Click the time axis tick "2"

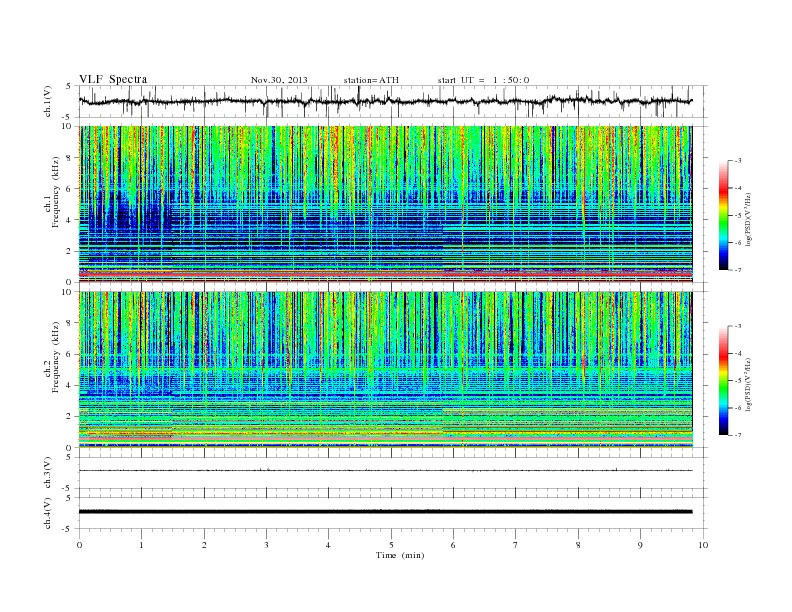(204, 545)
